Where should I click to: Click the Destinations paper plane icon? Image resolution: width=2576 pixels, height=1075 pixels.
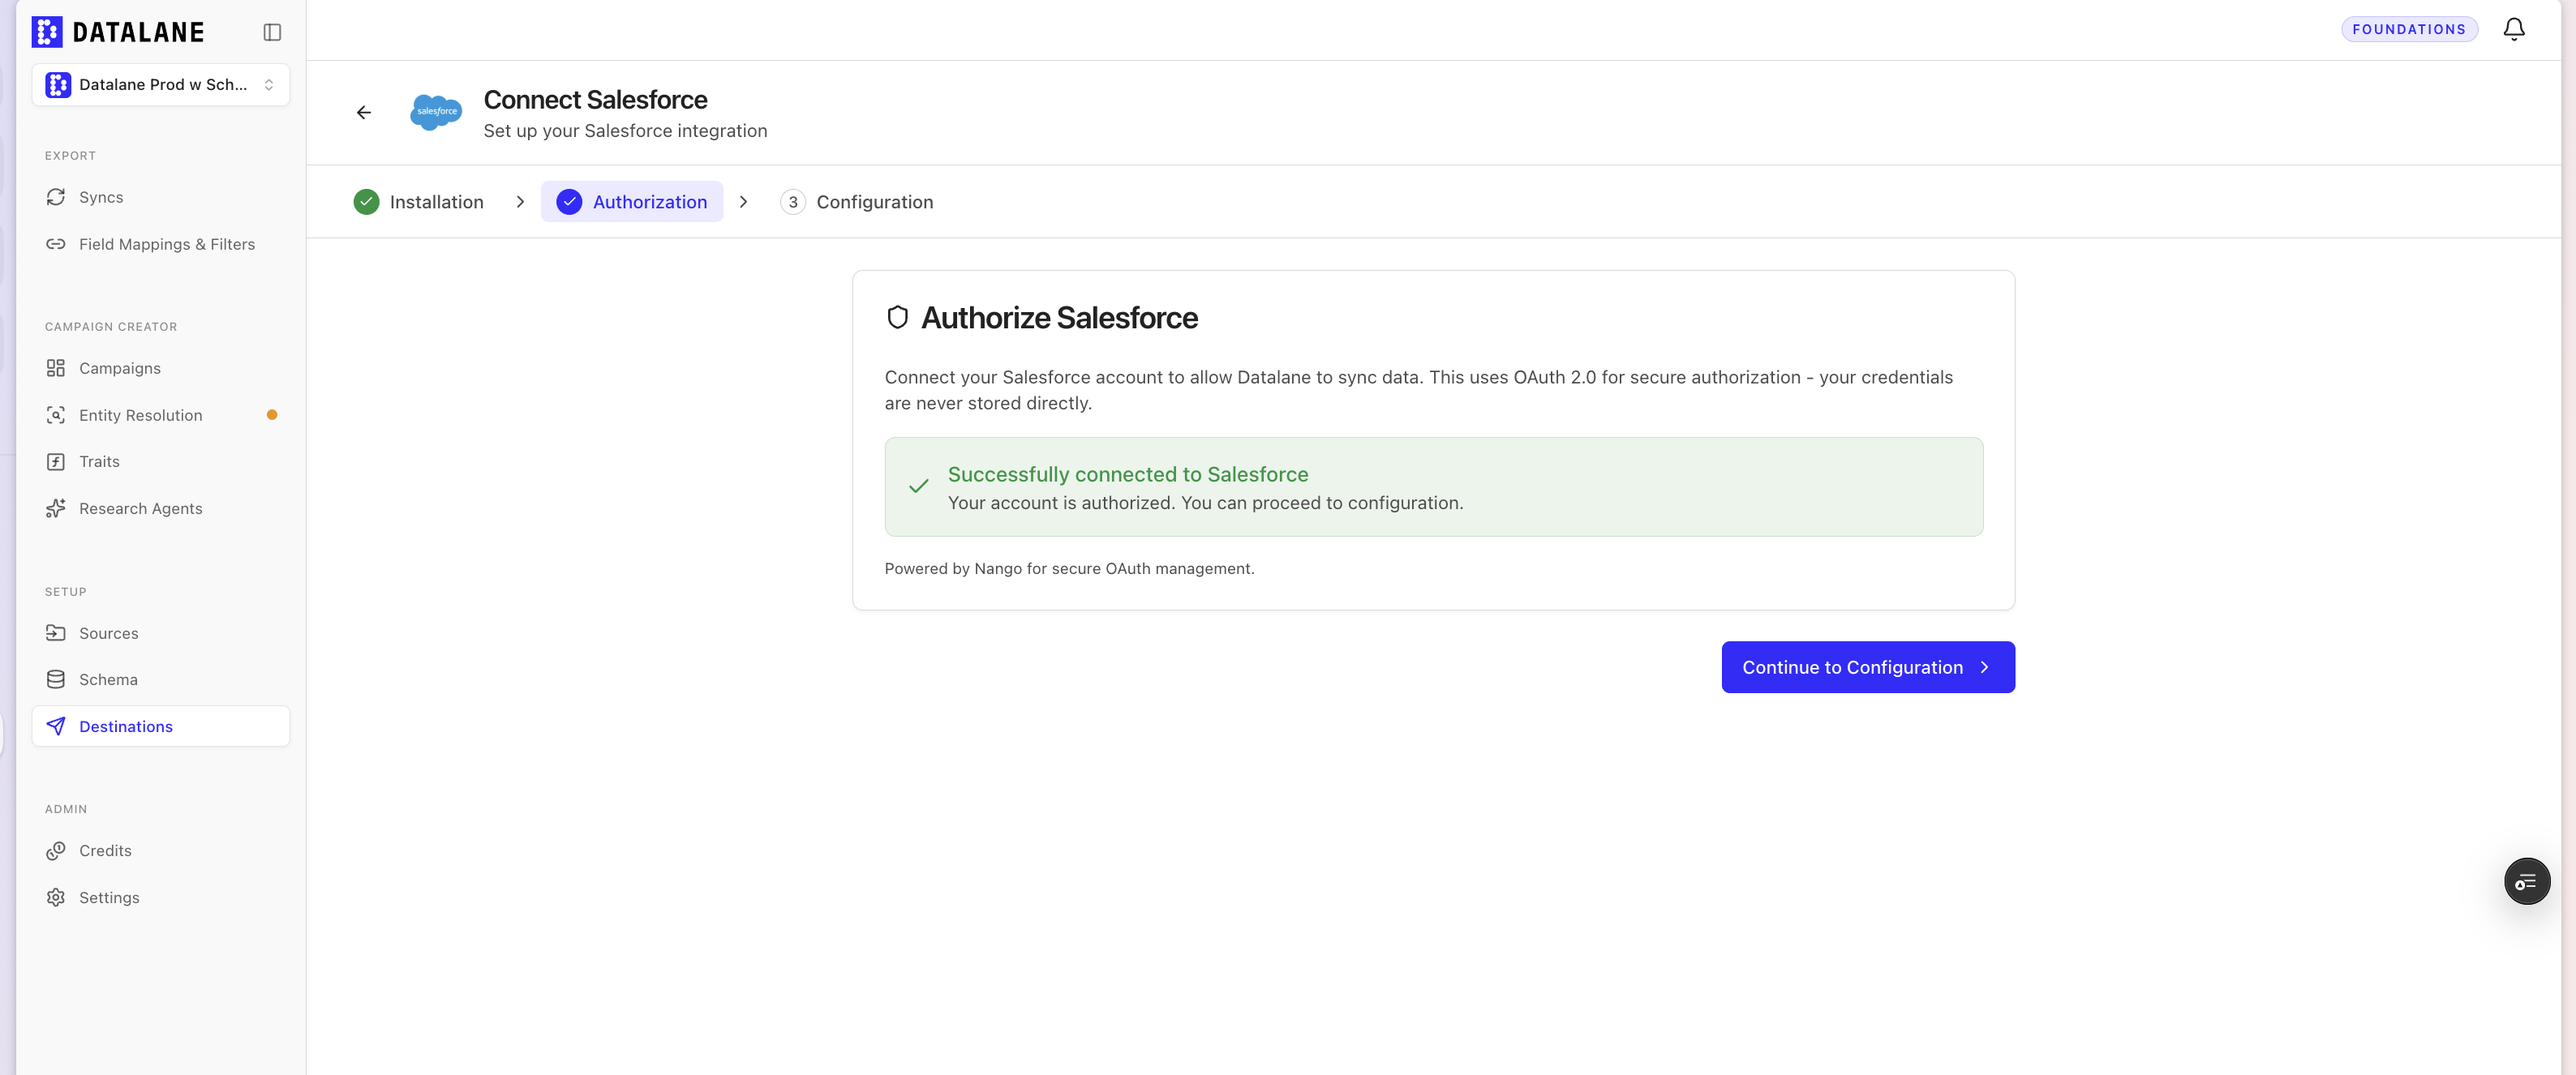coord(56,726)
